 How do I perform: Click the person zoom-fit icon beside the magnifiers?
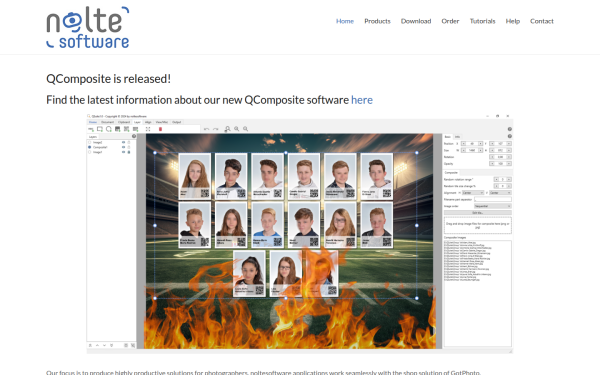tap(227, 129)
